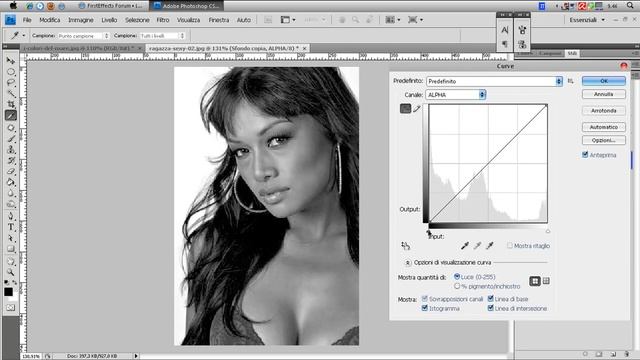Select the Crop tool
The width and height of the screenshot is (640, 360).
11,105
